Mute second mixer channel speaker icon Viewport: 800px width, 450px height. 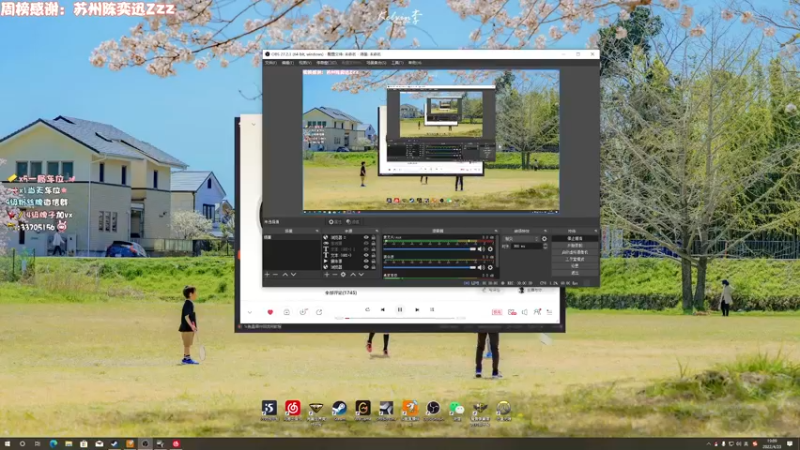[x=481, y=267]
